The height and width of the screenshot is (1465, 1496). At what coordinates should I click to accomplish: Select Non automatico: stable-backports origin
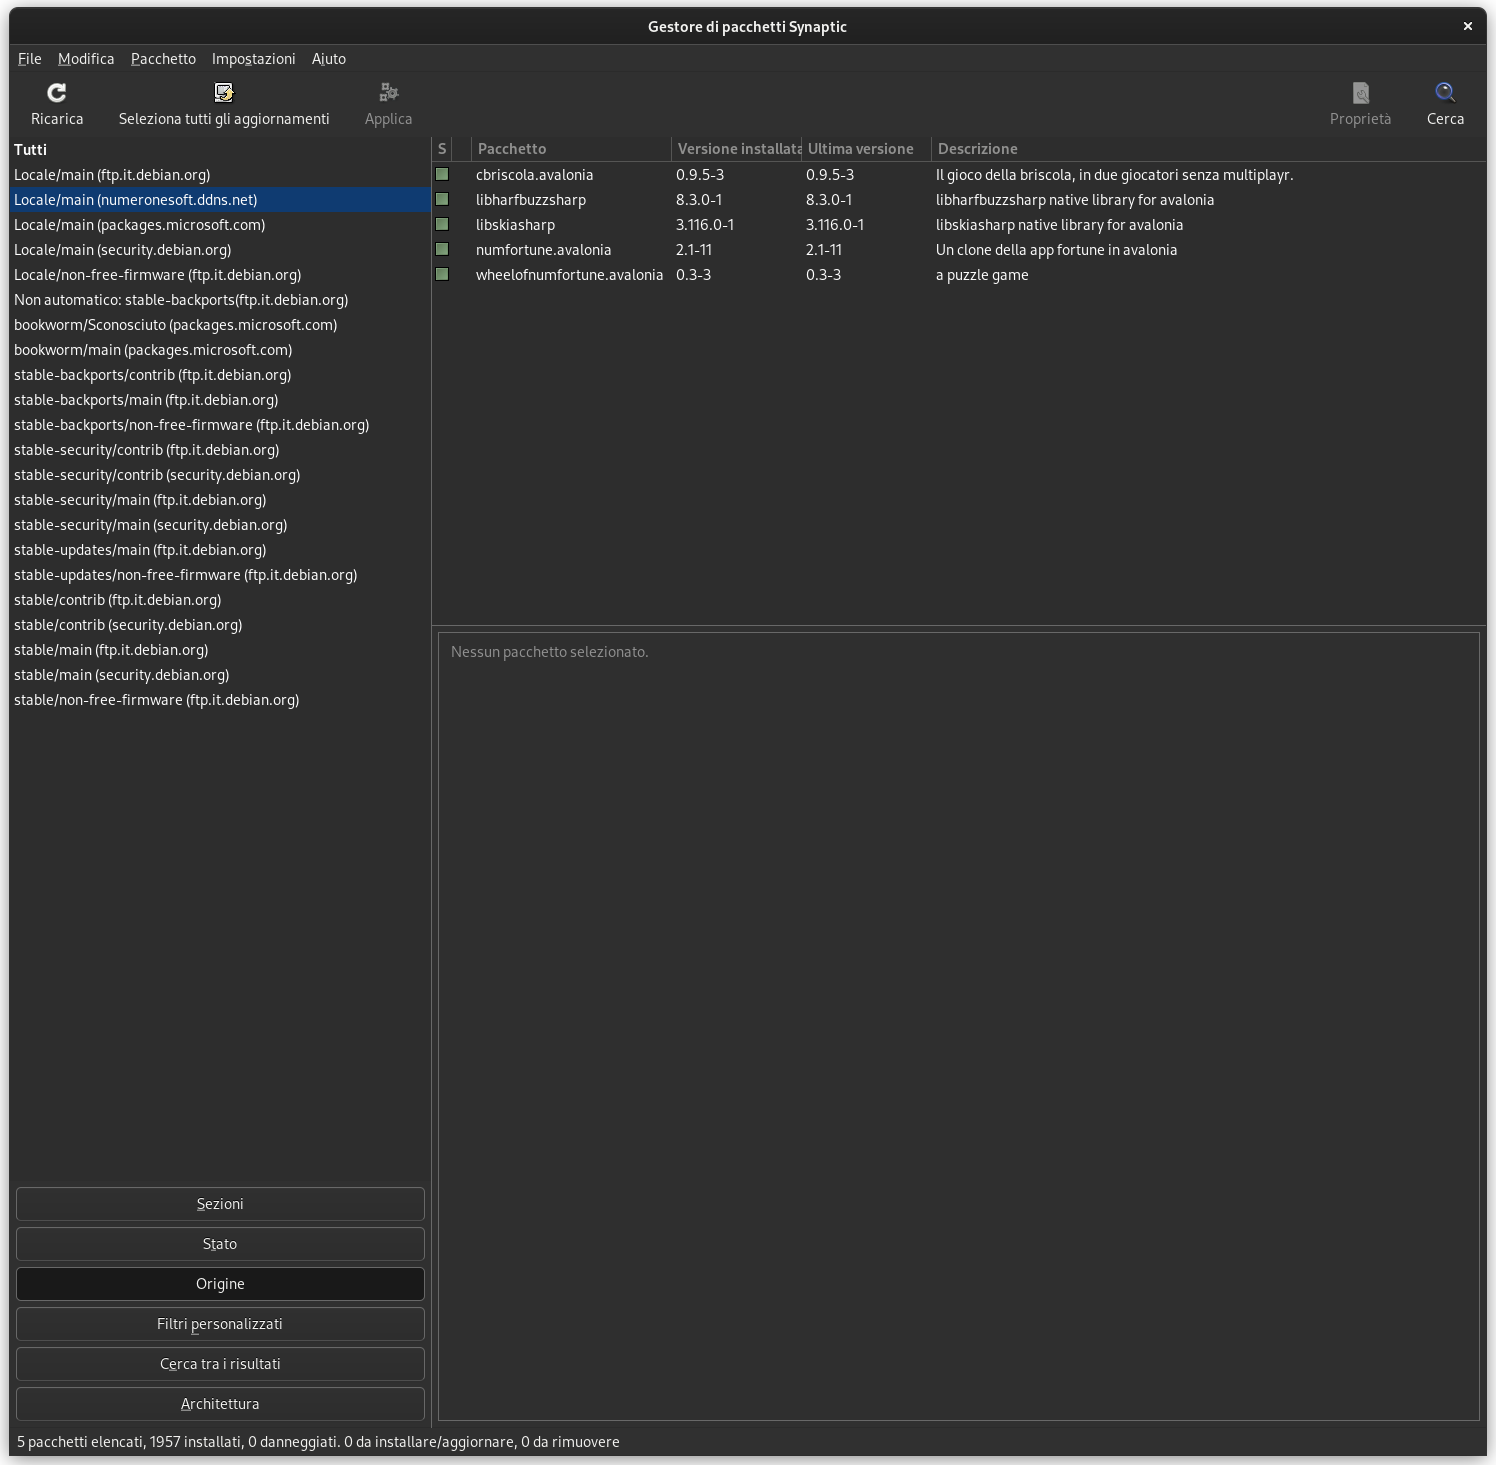click(x=220, y=300)
